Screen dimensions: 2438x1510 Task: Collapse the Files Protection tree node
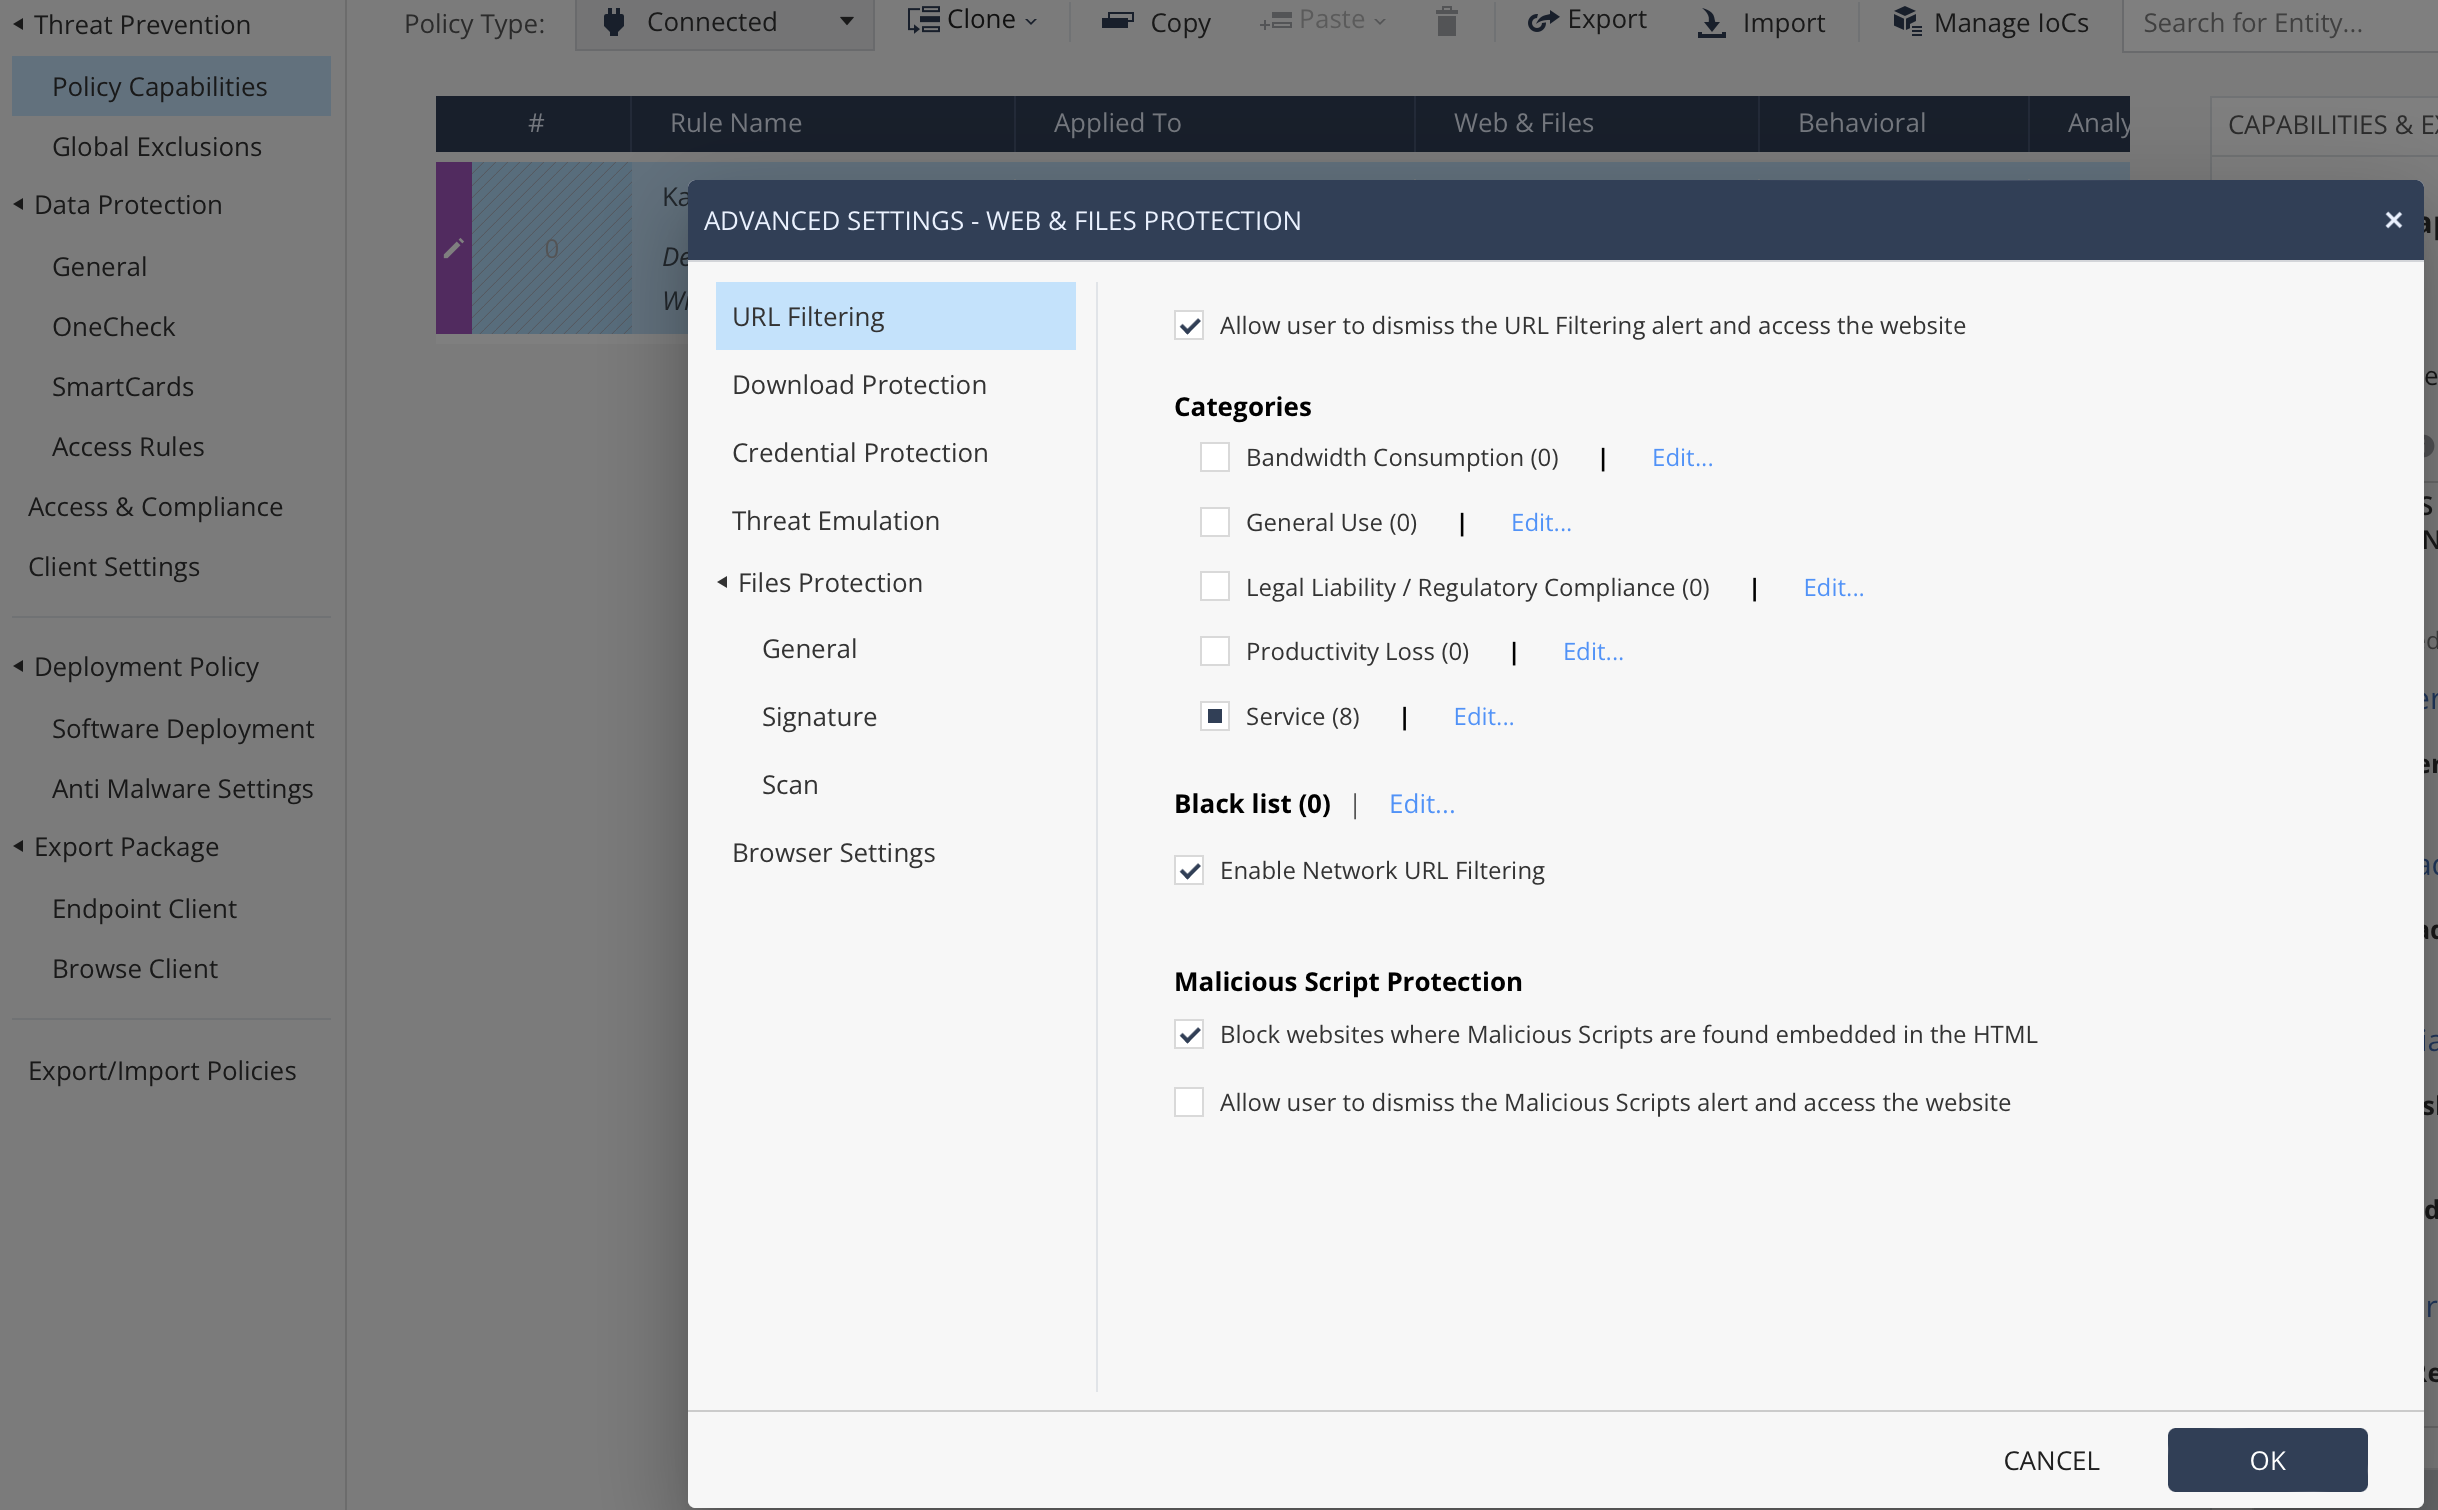pos(722,583)
